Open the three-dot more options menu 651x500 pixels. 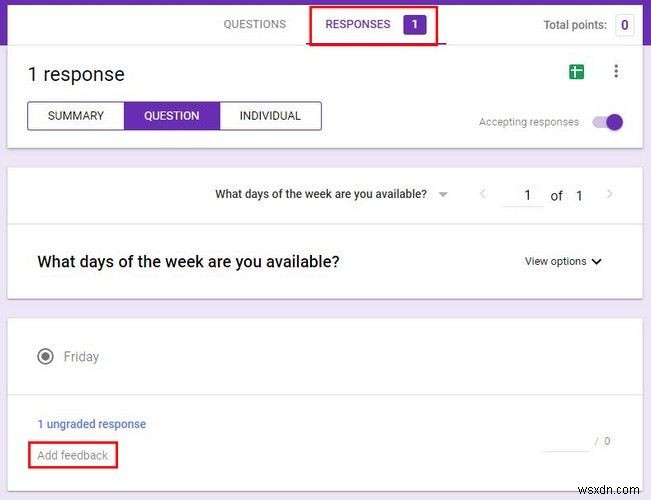tap(616, 71)
